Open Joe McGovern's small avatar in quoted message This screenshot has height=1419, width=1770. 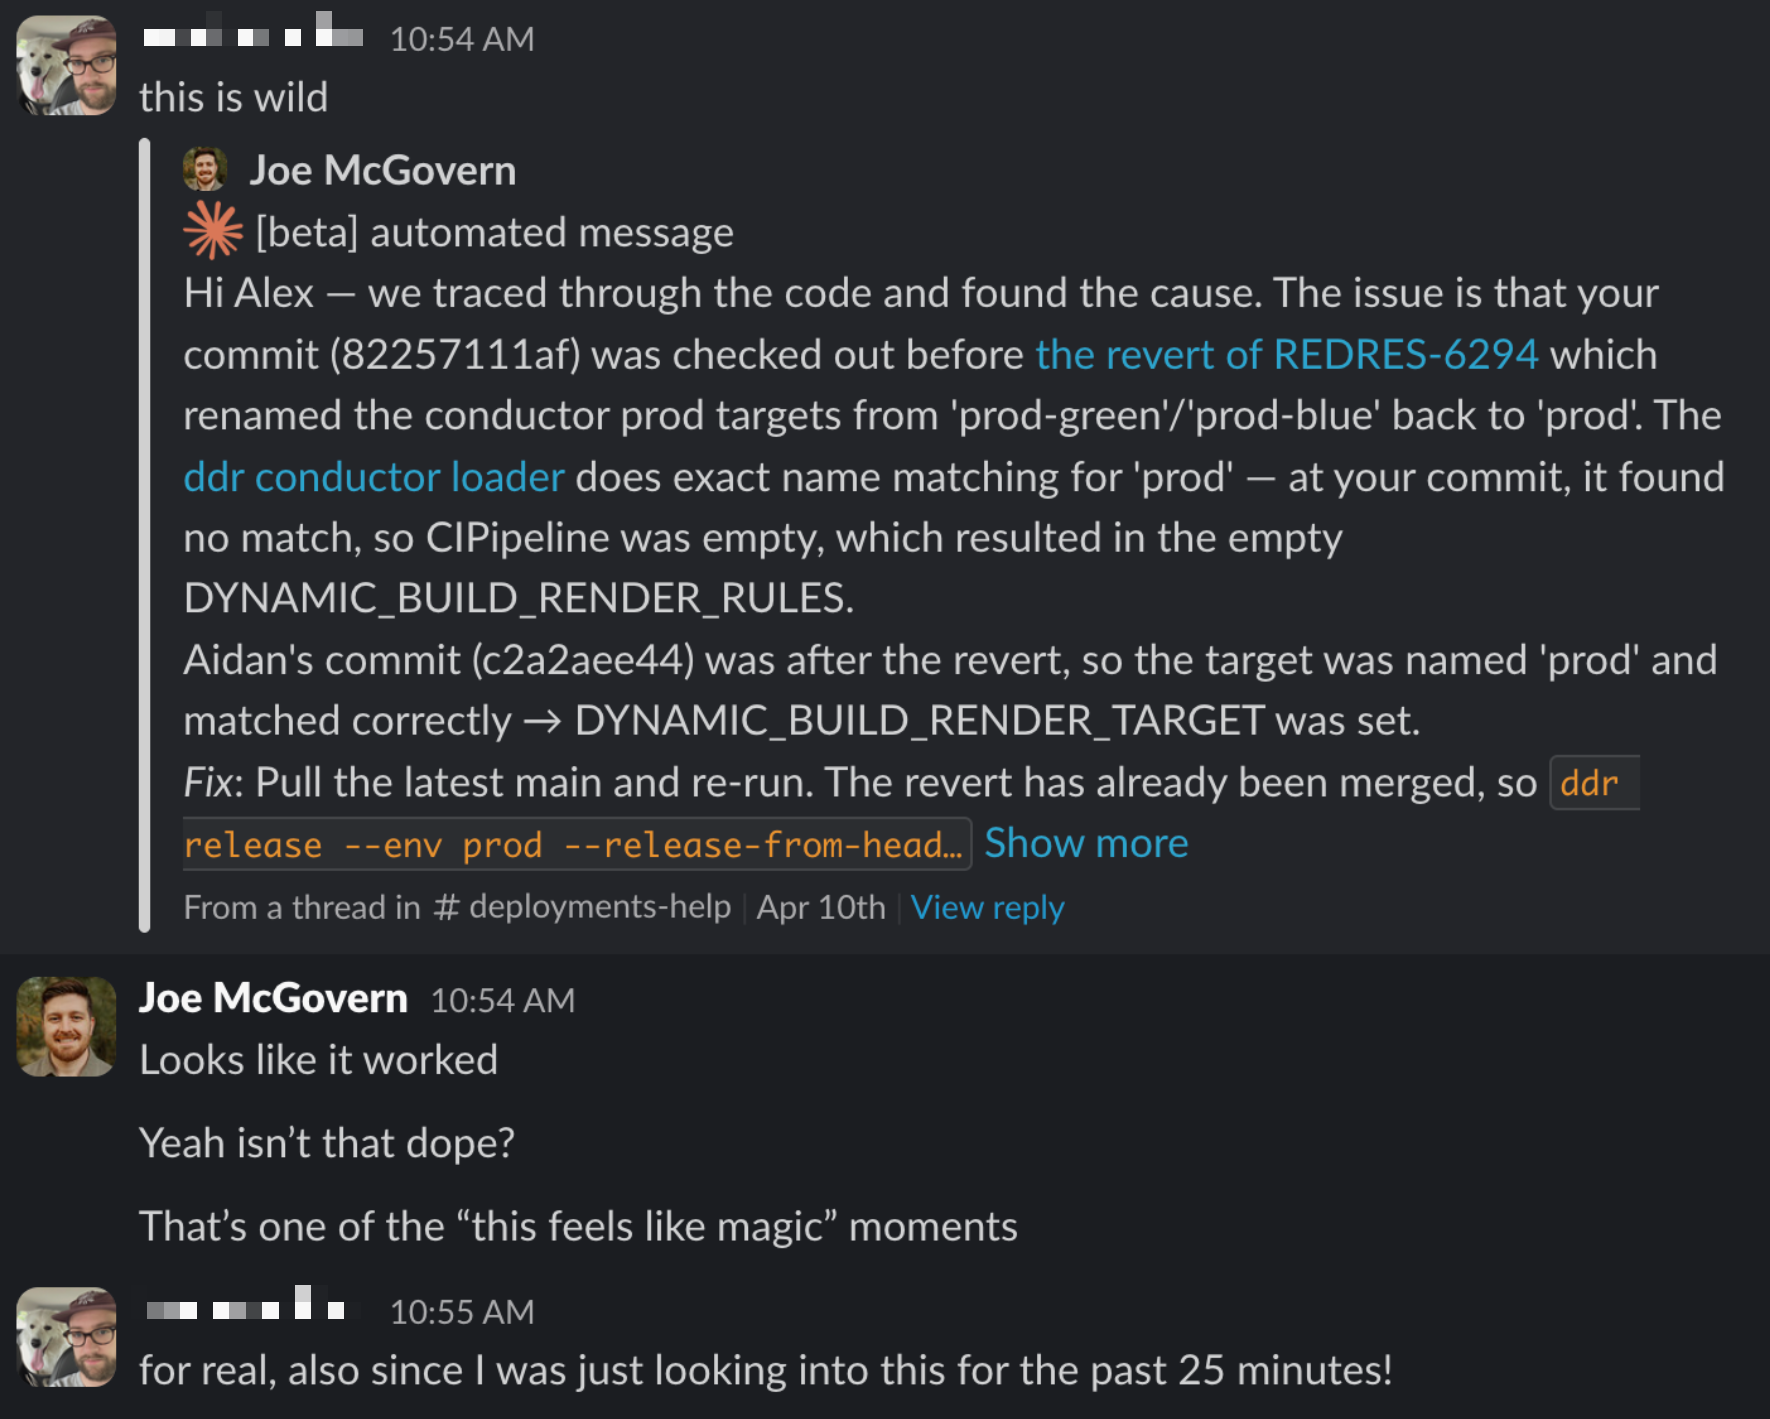[205, 170]
